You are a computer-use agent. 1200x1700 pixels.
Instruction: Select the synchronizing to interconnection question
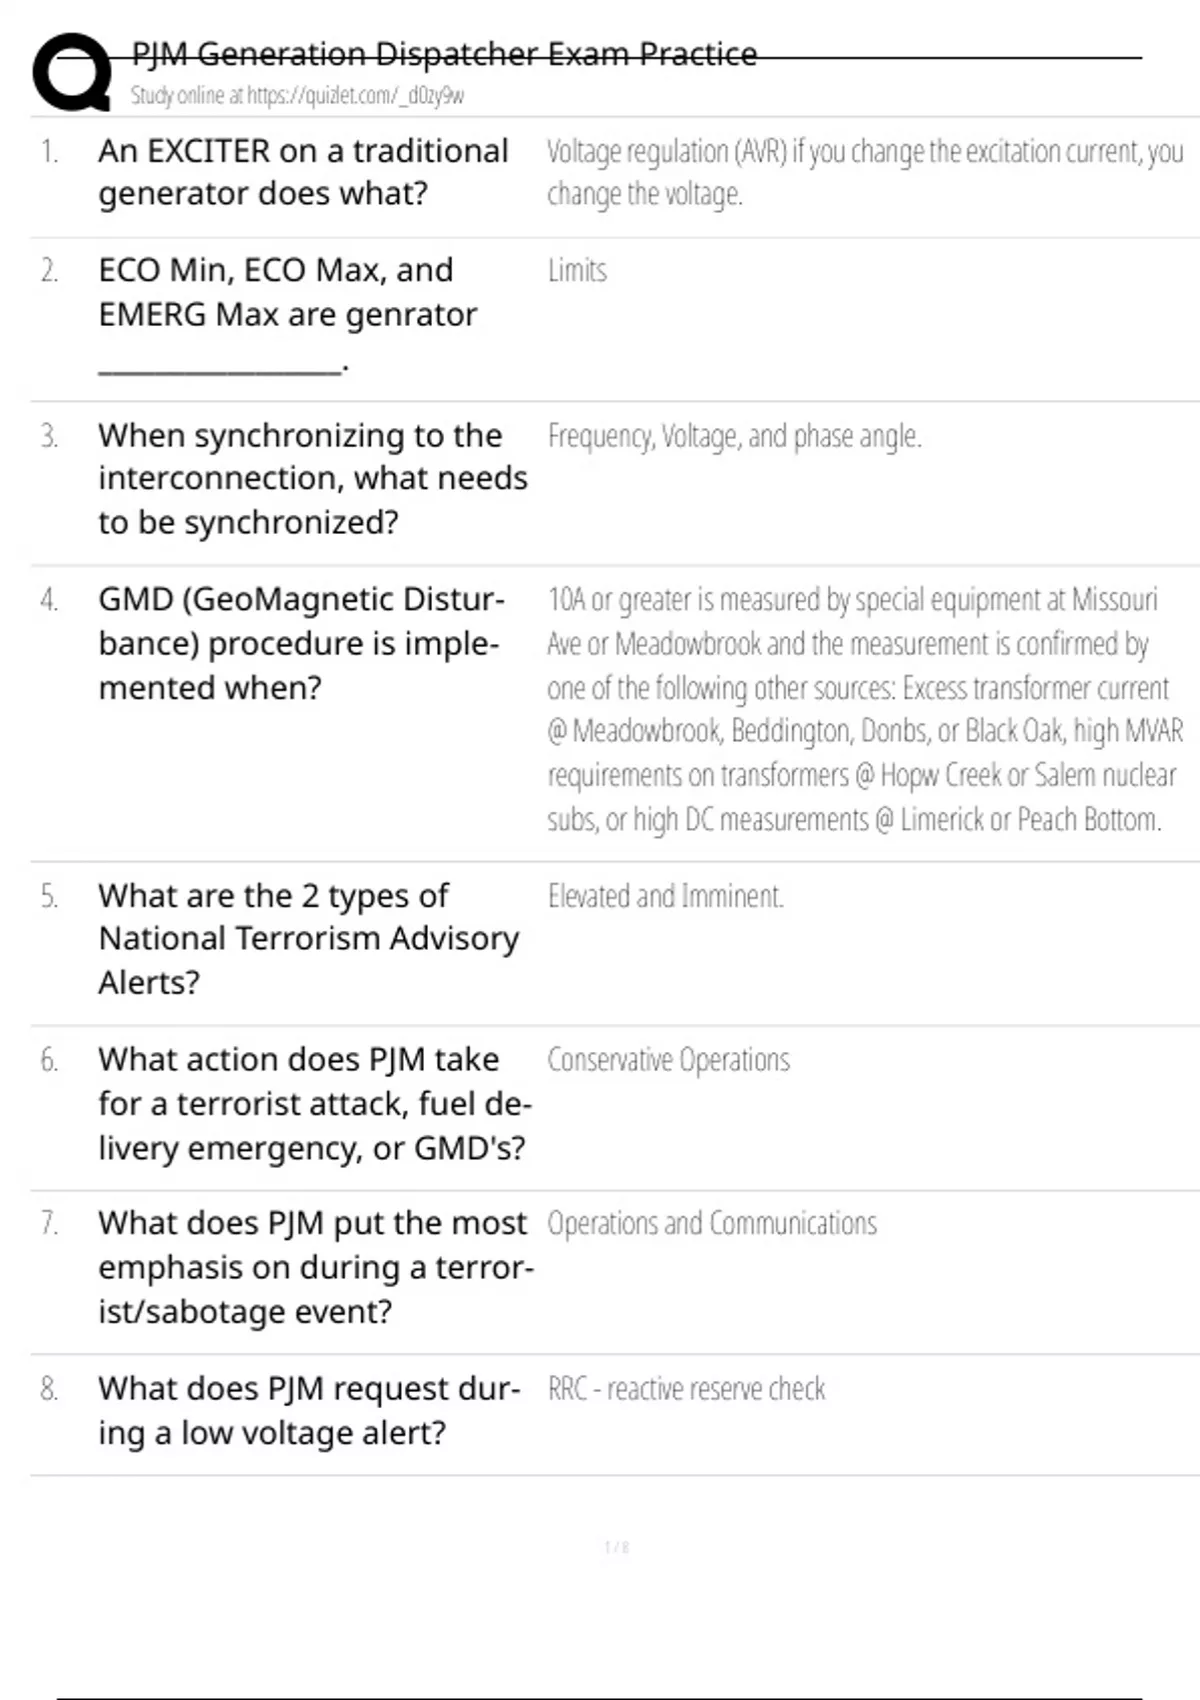click(x=312, y=479)
